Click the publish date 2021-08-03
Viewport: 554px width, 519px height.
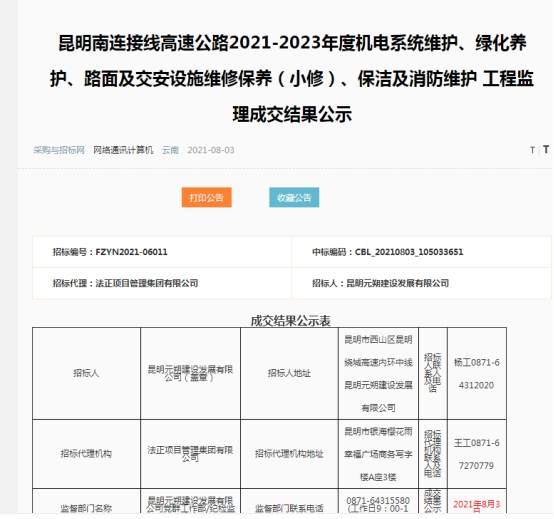click(x=211, y=150)
